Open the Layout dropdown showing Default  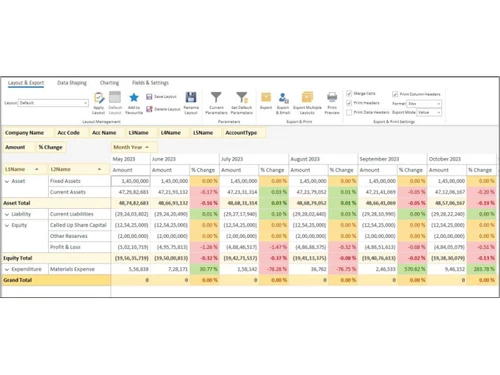pos(53,103)
